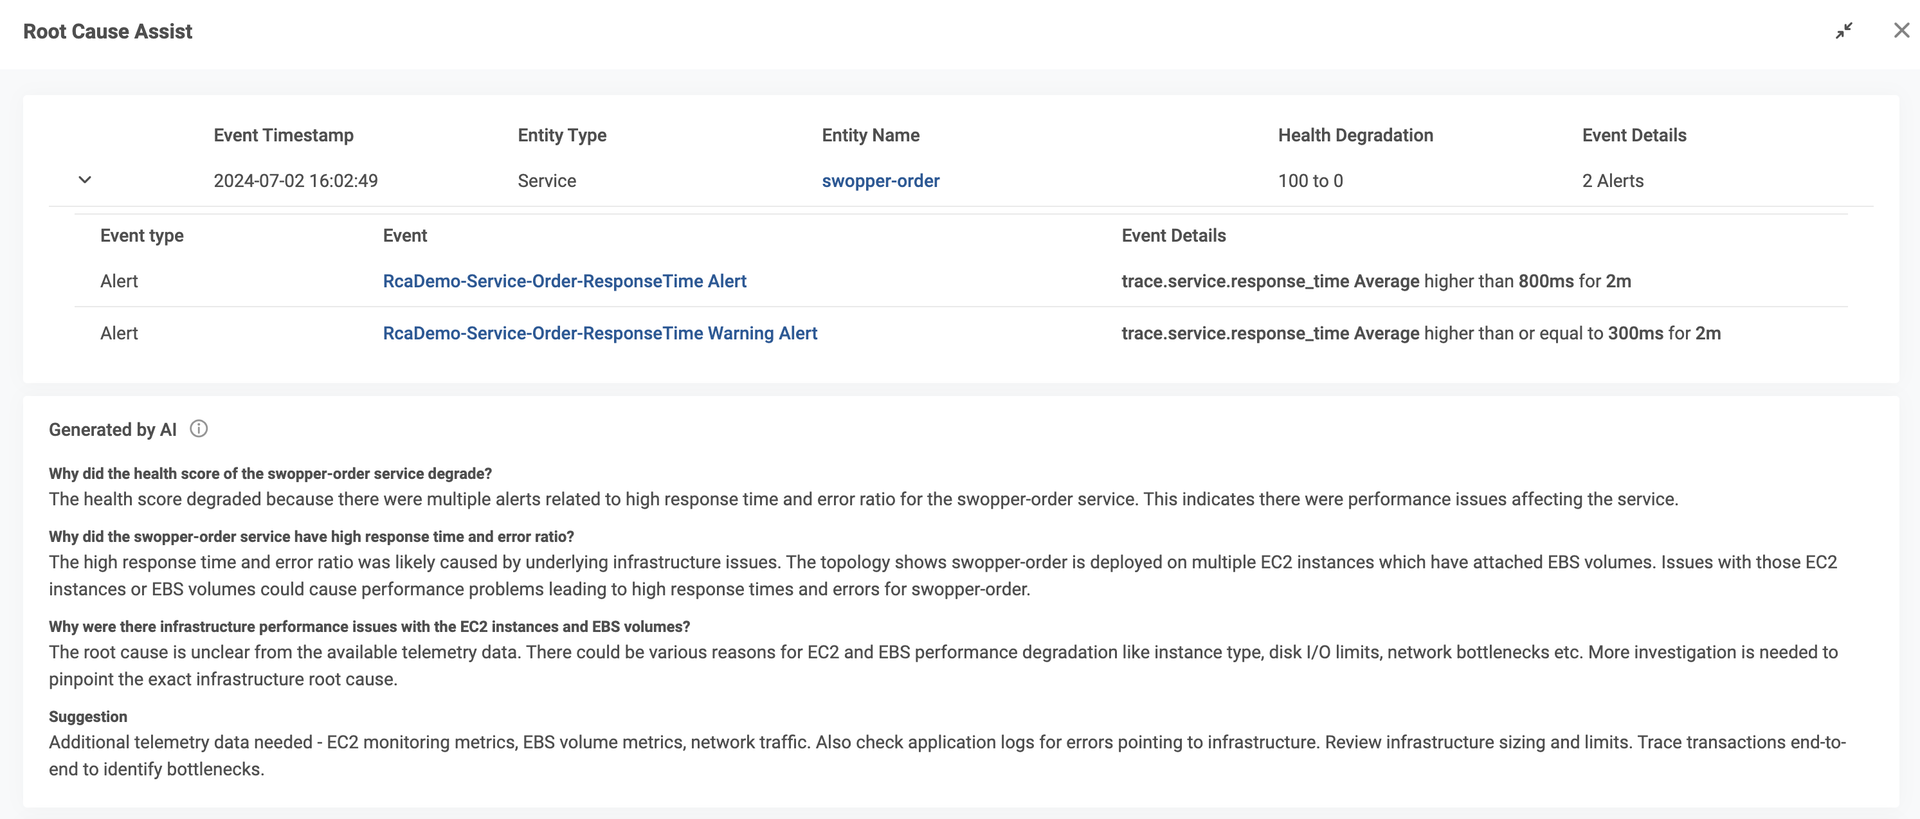
Task: Select the Entity Name column header
Action: 870,135
